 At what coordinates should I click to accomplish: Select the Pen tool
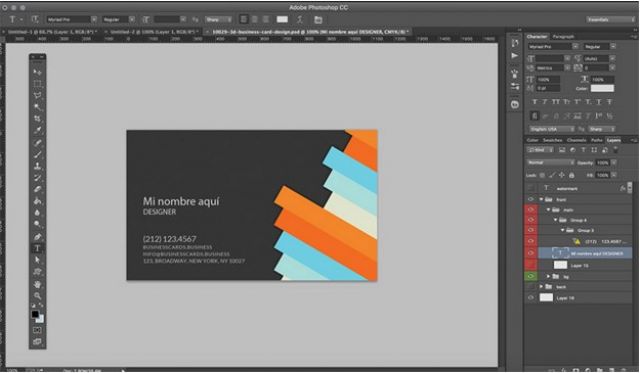pos(37,237)
